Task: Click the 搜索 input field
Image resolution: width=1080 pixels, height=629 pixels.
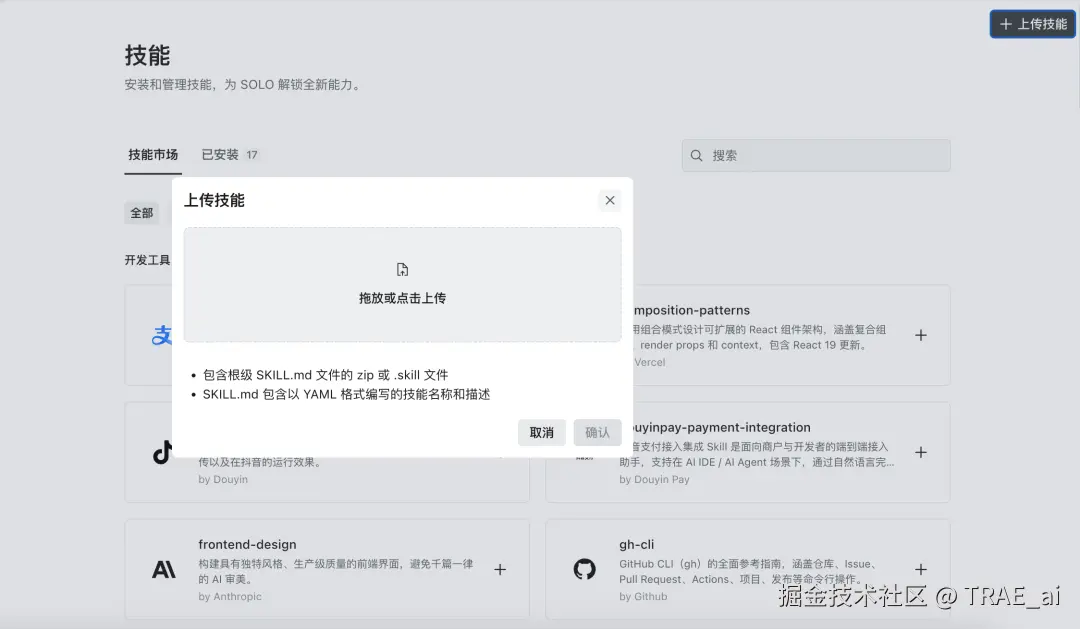Action: [816, 156]
